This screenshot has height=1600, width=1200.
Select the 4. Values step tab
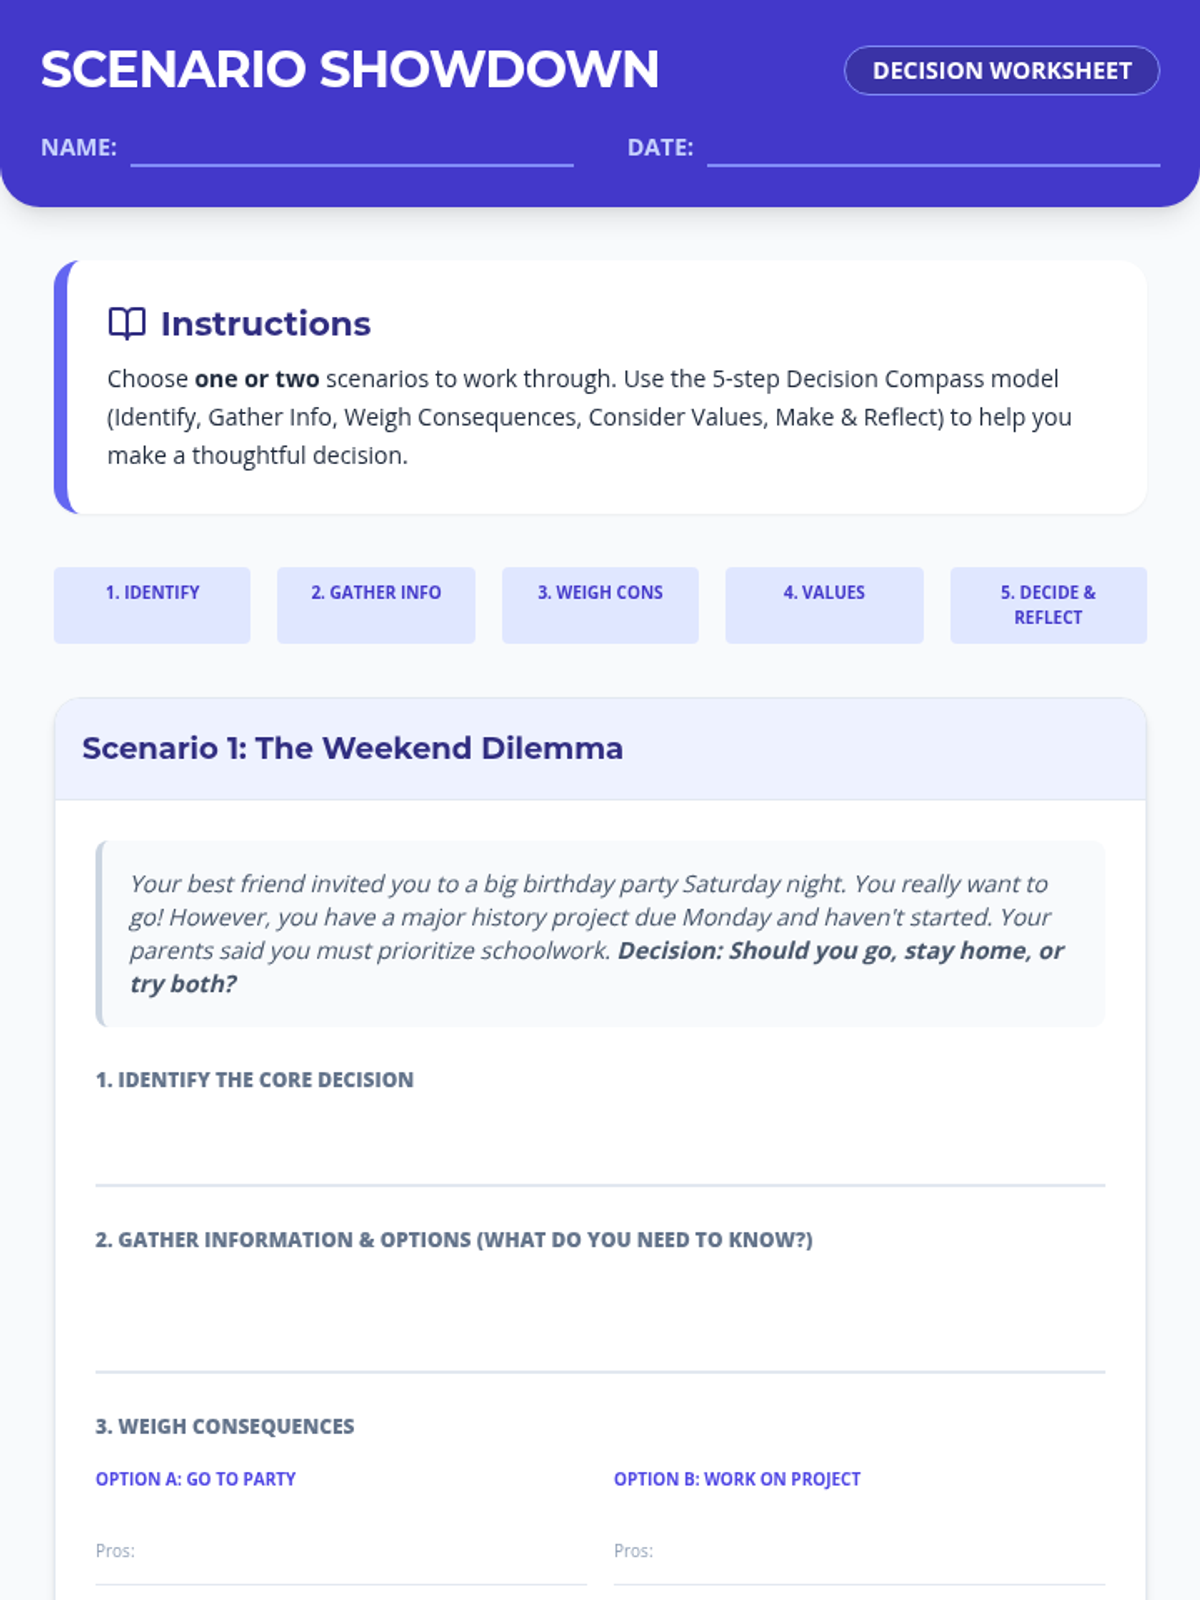824,604
